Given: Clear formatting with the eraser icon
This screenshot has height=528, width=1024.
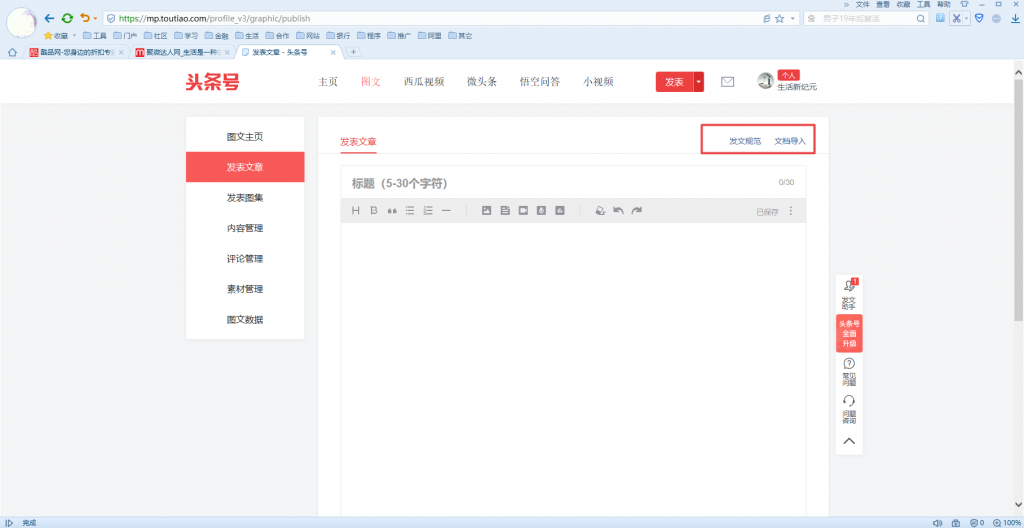Looking at the screenshot, I should click(599, 211).
